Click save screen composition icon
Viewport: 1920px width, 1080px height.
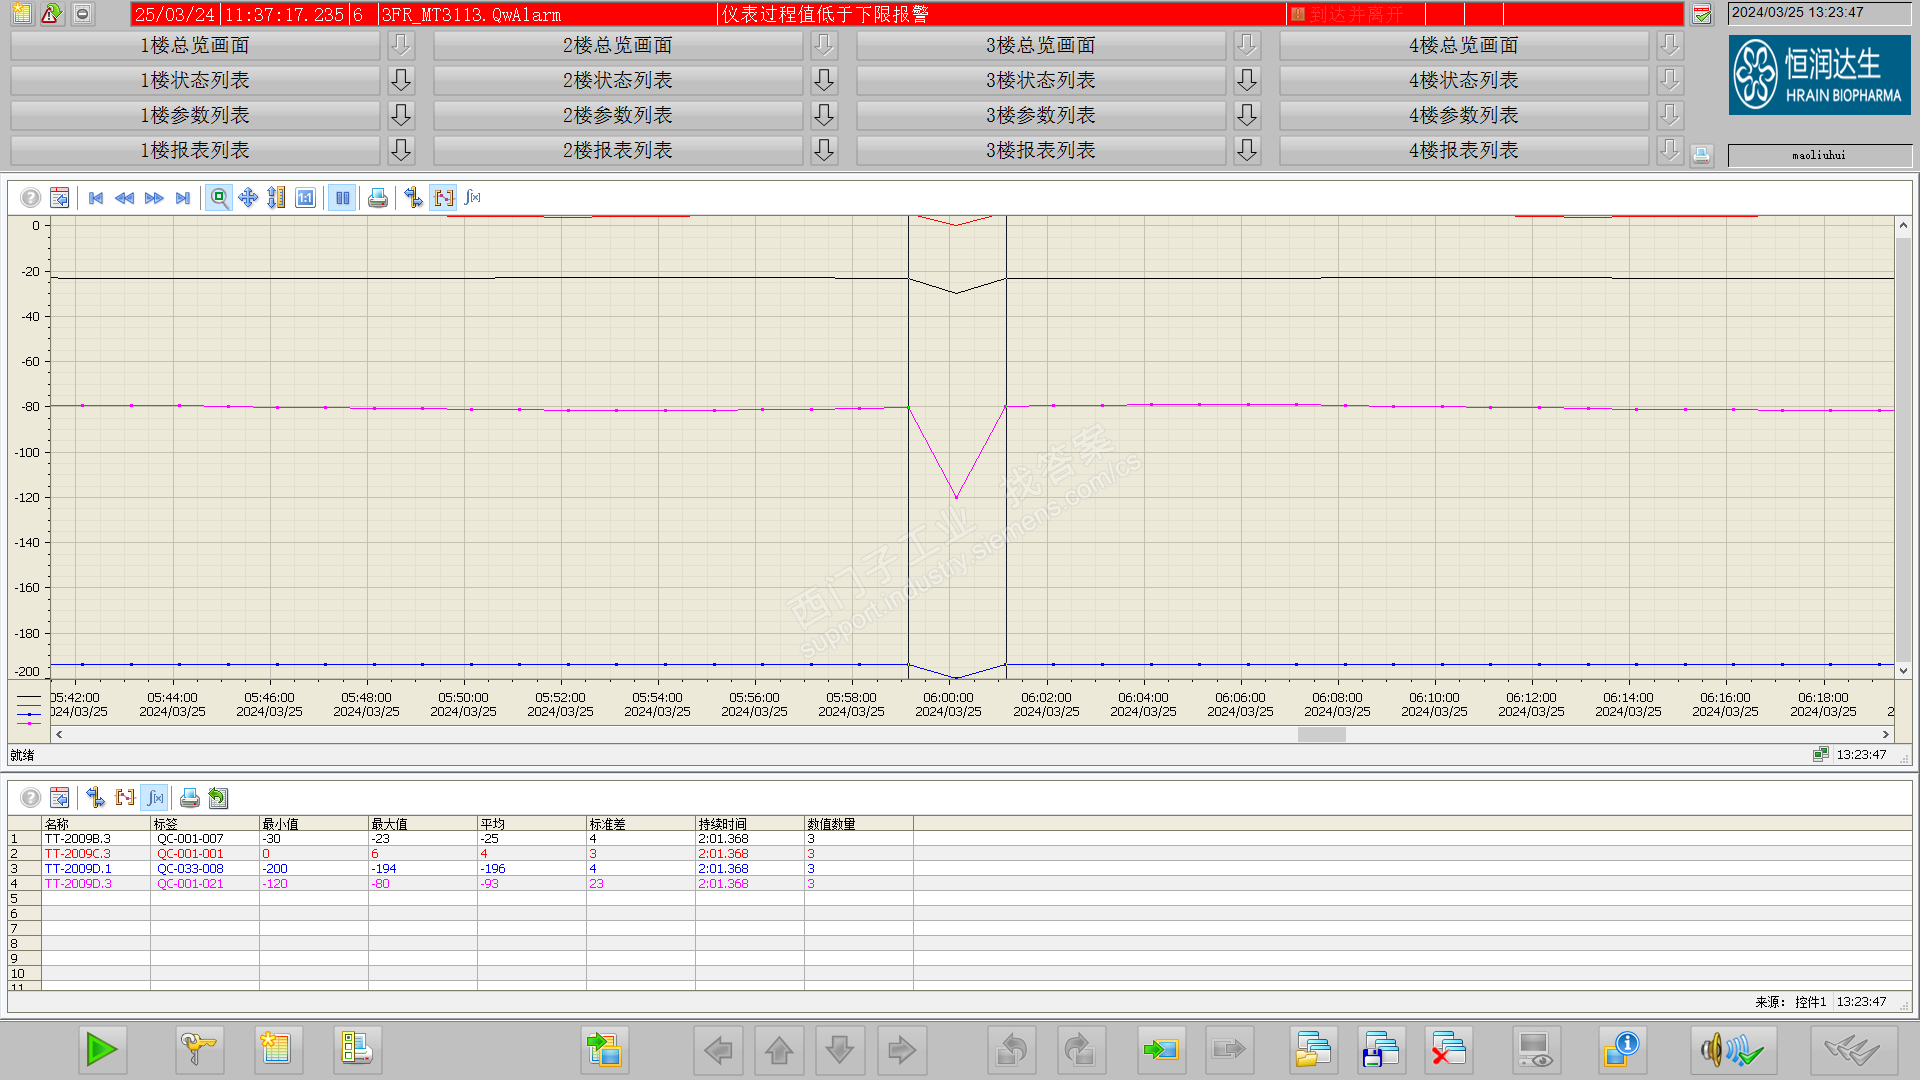tap(1381, 1050)
